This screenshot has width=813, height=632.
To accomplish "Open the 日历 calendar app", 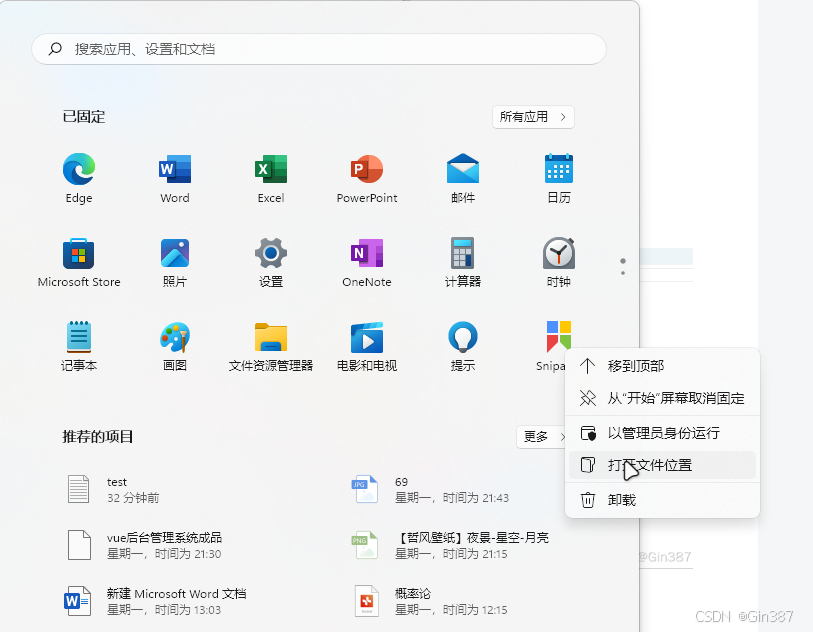I will coord(558,178).
